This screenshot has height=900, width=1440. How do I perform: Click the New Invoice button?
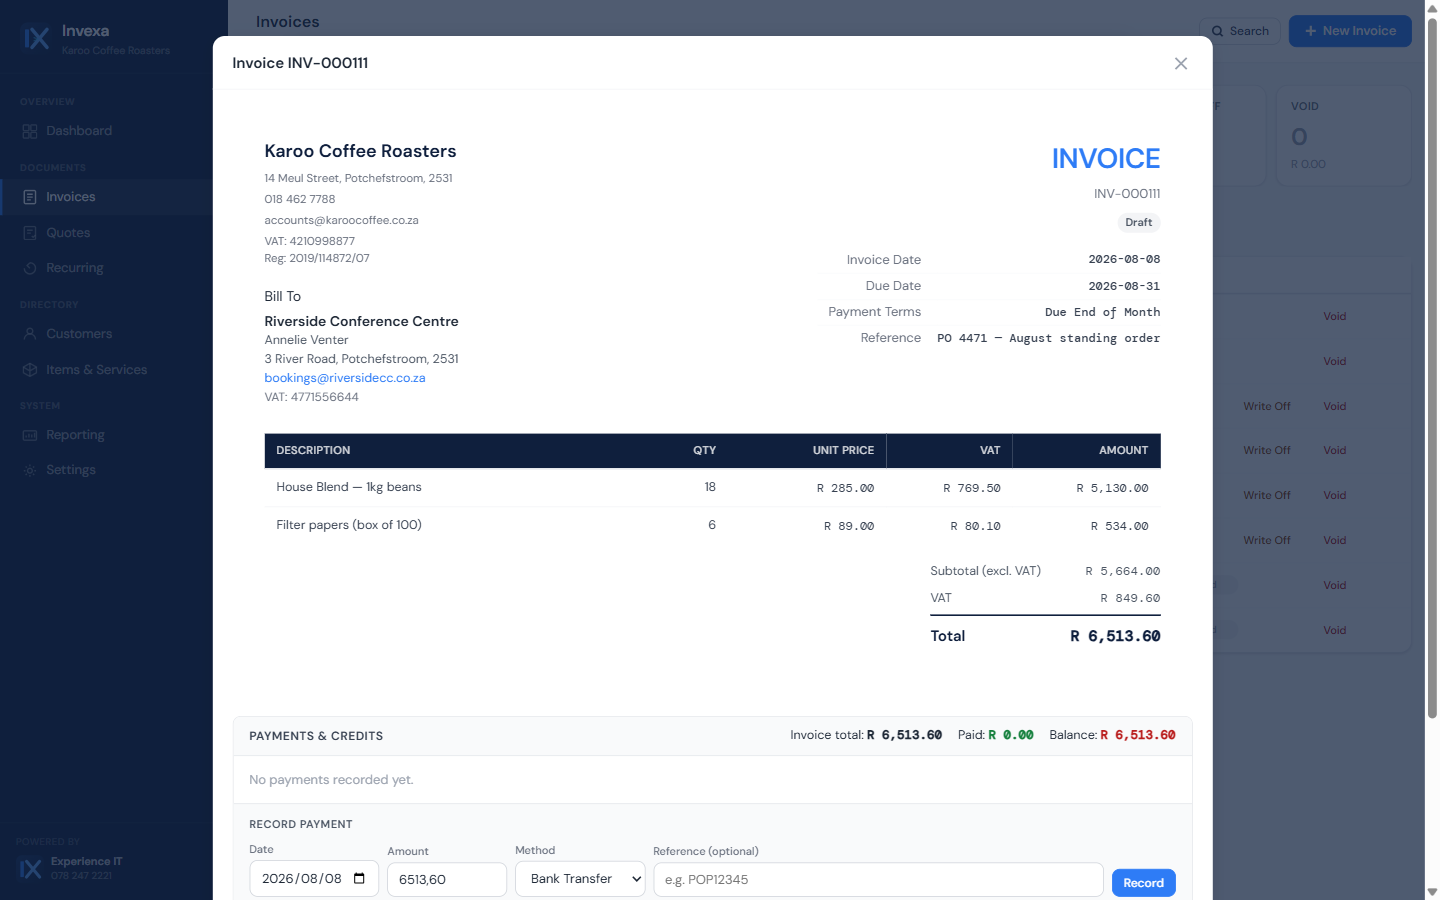pos(1350,31)
